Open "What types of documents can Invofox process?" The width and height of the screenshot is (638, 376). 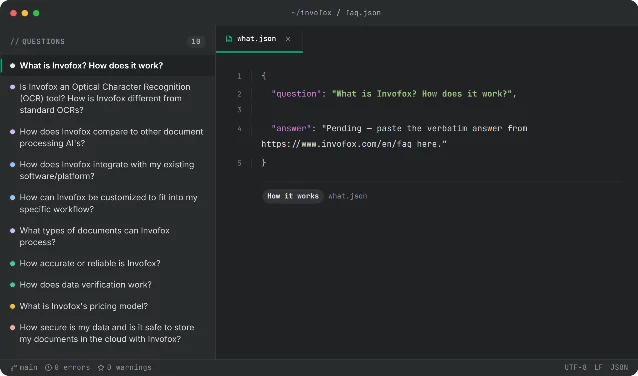[x=108, y=236]
